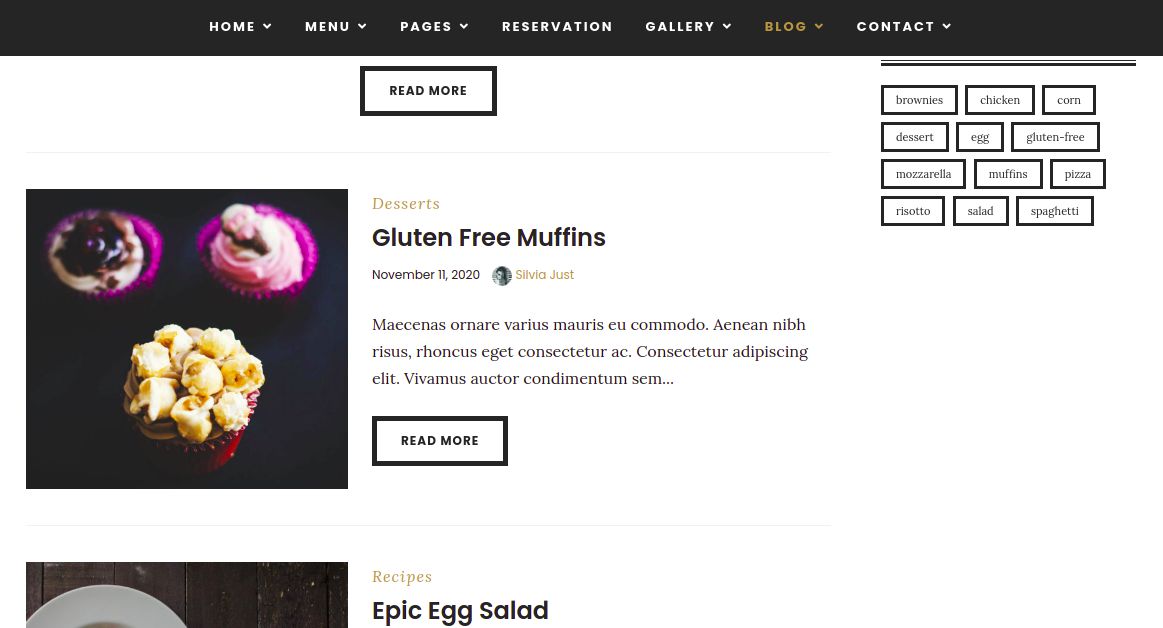Click the spaghetti tag

point(1054,211)
